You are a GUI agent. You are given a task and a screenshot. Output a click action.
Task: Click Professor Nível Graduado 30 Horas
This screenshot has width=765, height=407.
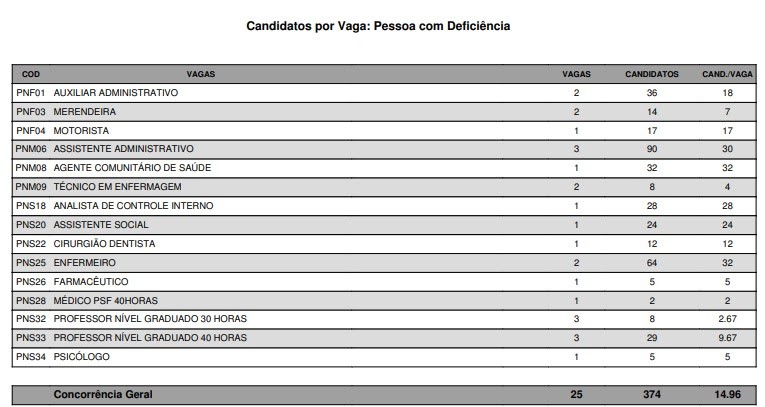[149, 319]
